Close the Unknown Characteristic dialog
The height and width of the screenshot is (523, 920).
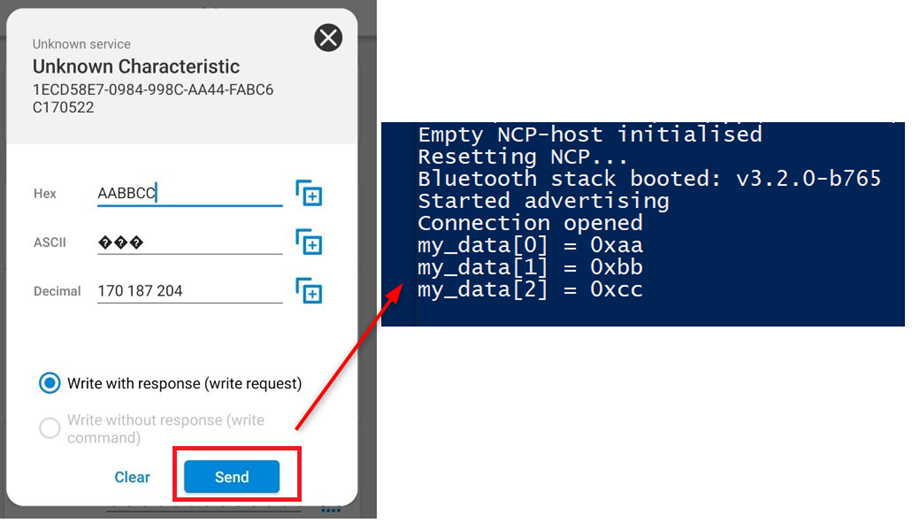pos(328,38)
